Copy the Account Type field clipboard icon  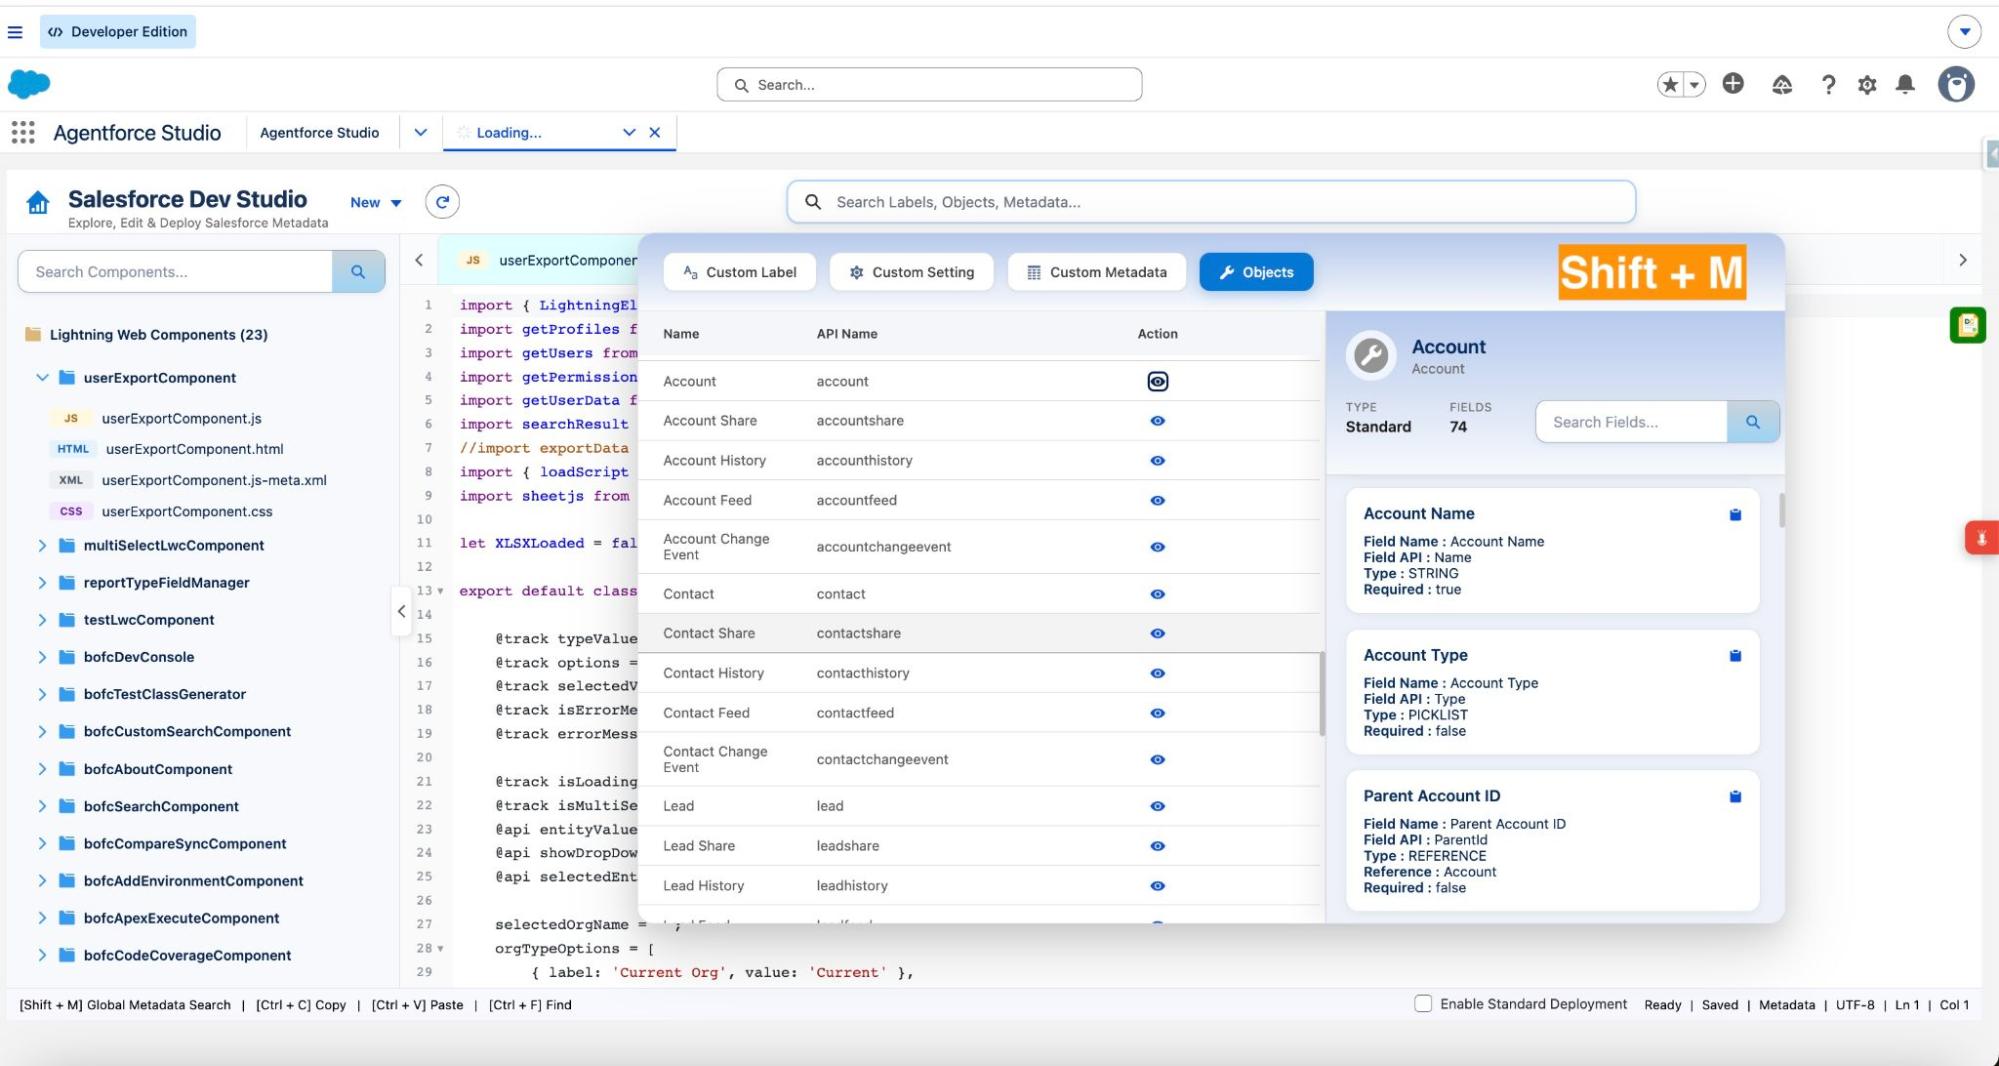pyautogui.click(x=1735, y=656)
